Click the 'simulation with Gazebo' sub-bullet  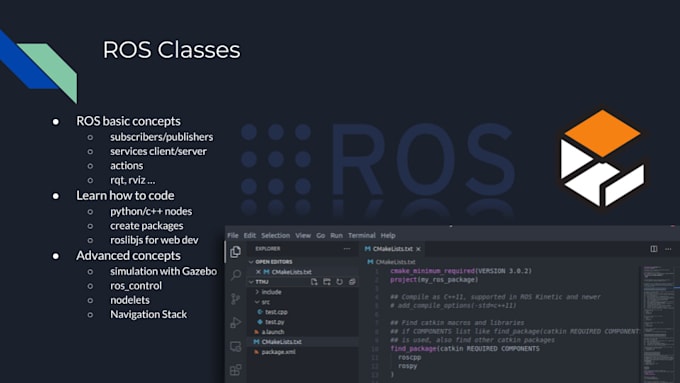pyautogui.click(x=163, y=271)
